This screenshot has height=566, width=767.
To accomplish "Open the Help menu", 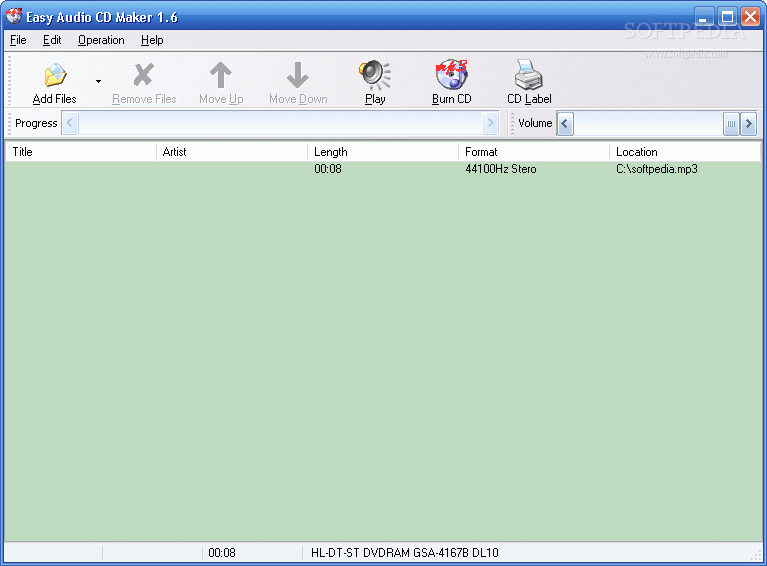I will (x=152, y=40).
